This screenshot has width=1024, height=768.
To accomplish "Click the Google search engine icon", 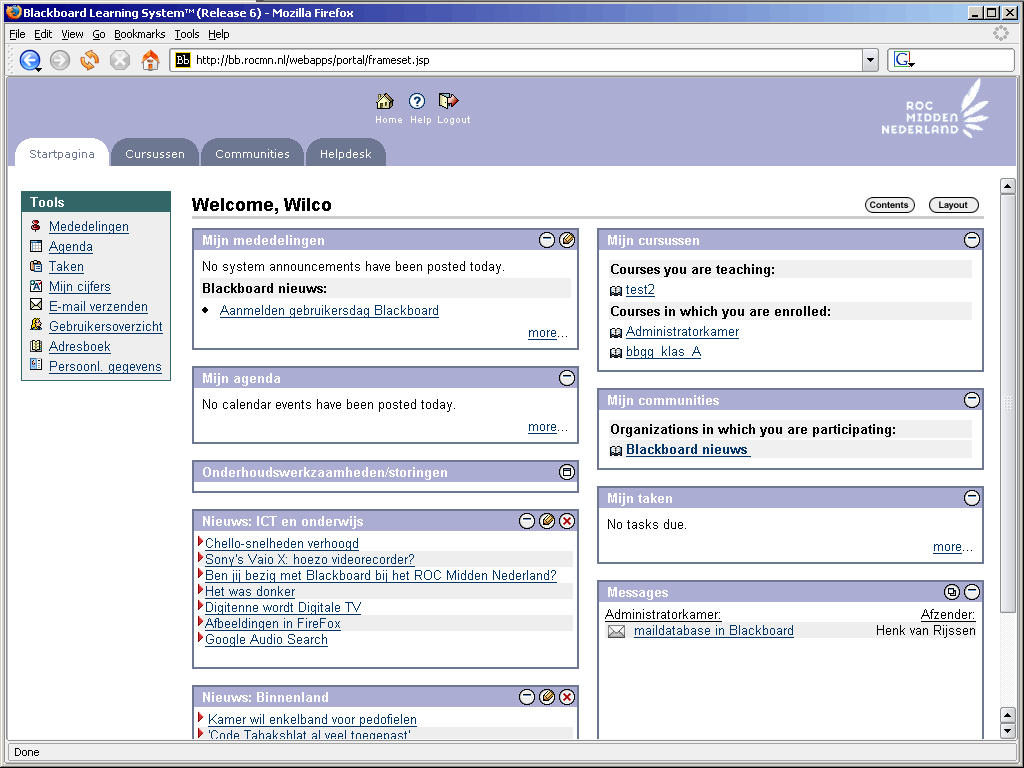I will [903, 60].
